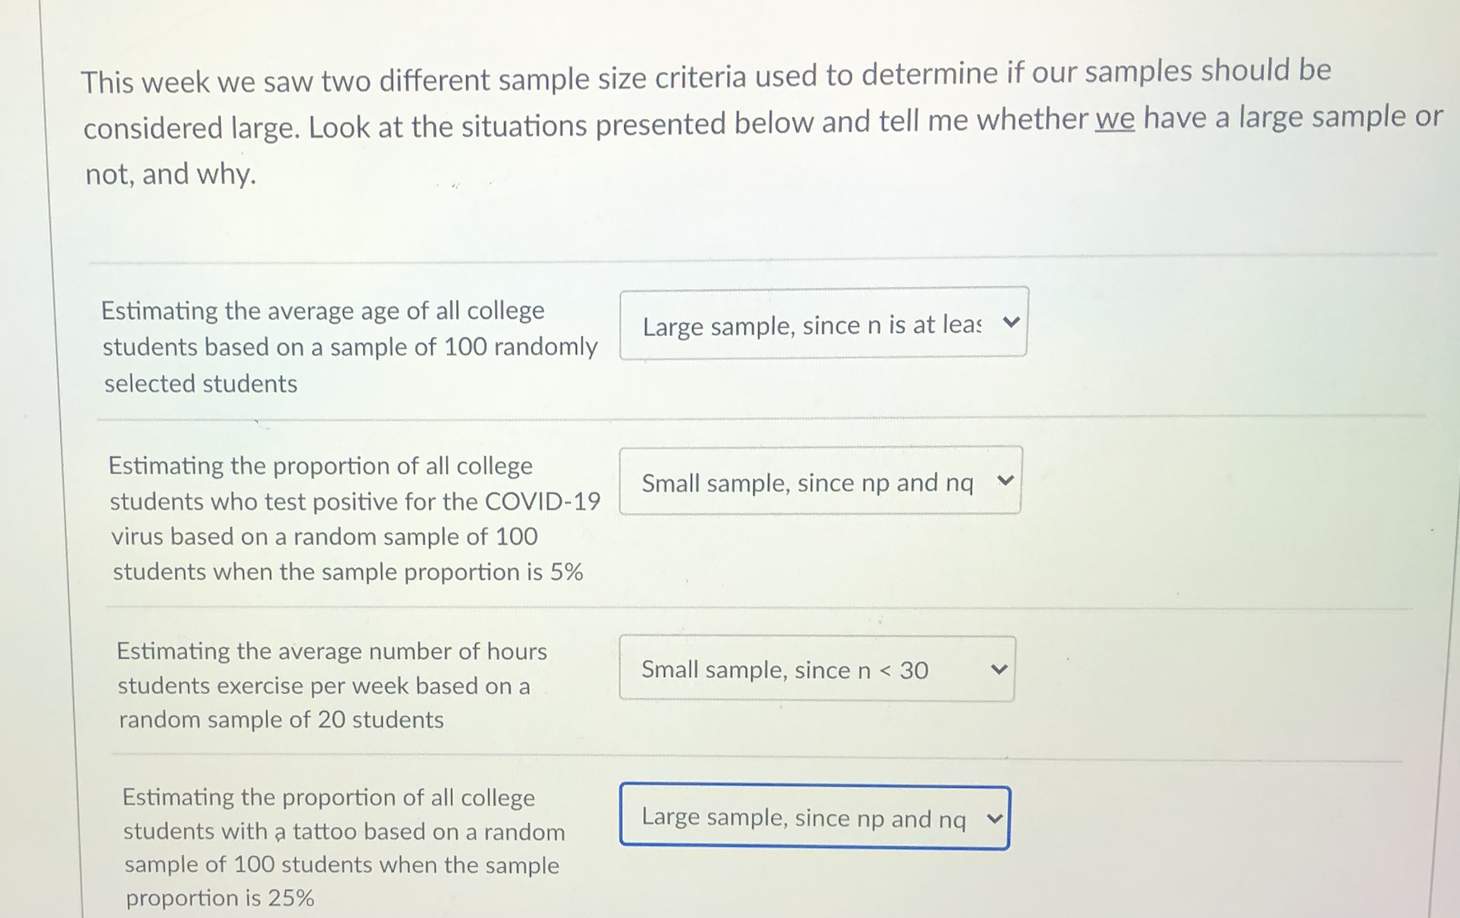Click the tattoo question prompt text
Viewport: 1460px width, 918px height.
coord(343,831)
